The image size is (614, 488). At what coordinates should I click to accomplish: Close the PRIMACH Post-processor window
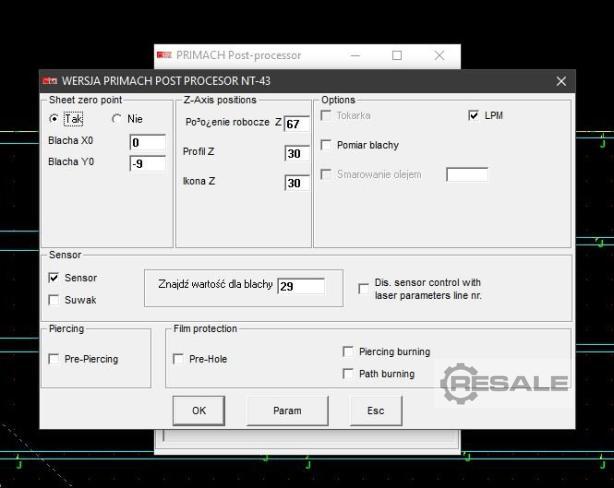click(x=439, y=56)
